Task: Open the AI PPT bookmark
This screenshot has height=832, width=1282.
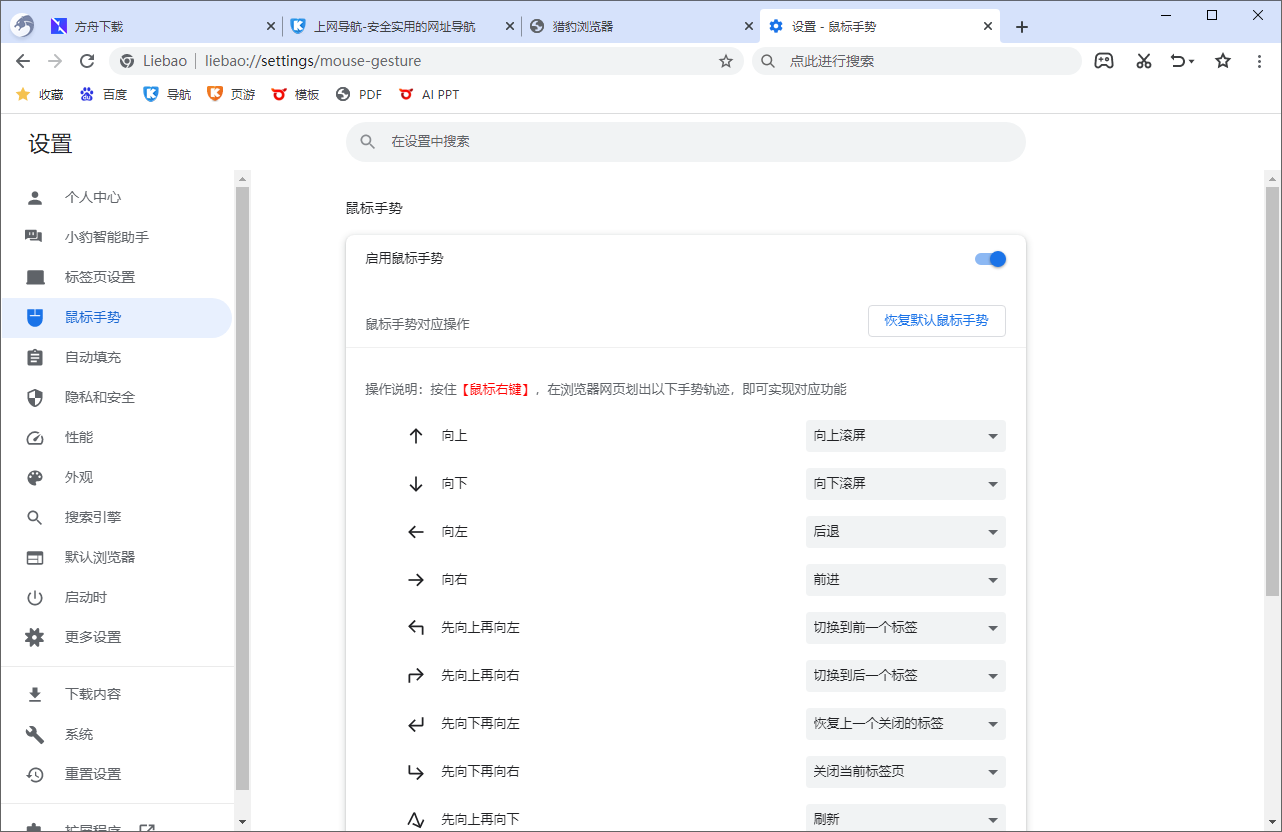Action: pos(429,94)
